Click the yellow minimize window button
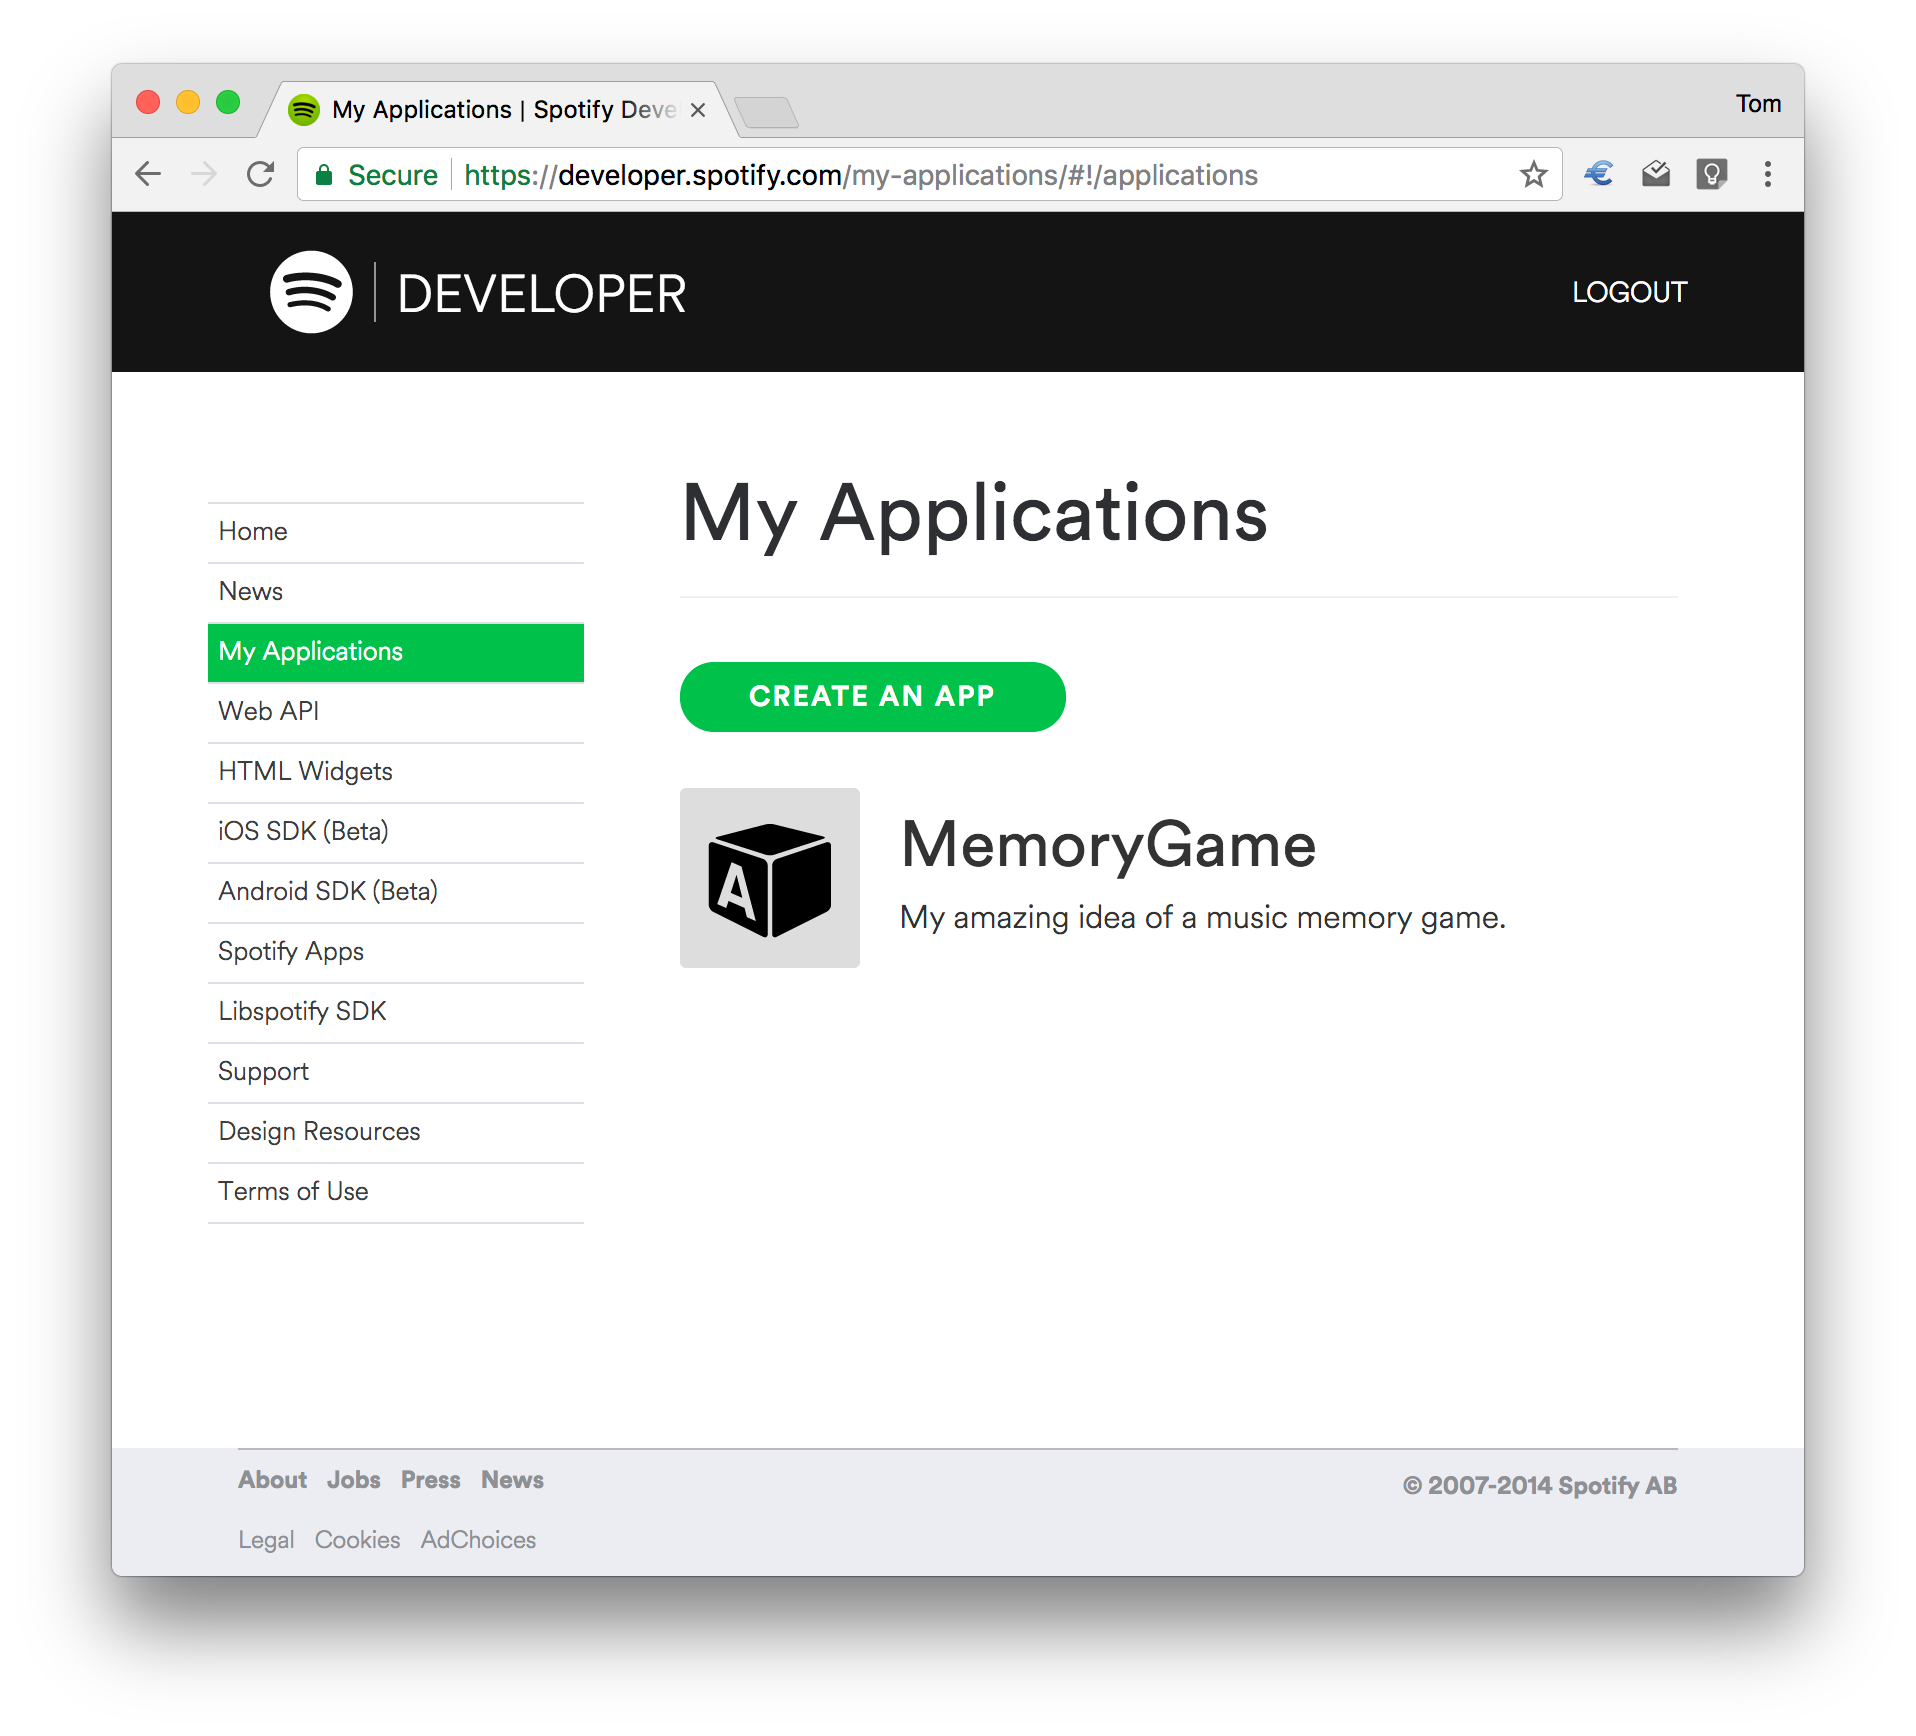Image resolution: width=1916 pixels, height=1736 pixels. 188,102
